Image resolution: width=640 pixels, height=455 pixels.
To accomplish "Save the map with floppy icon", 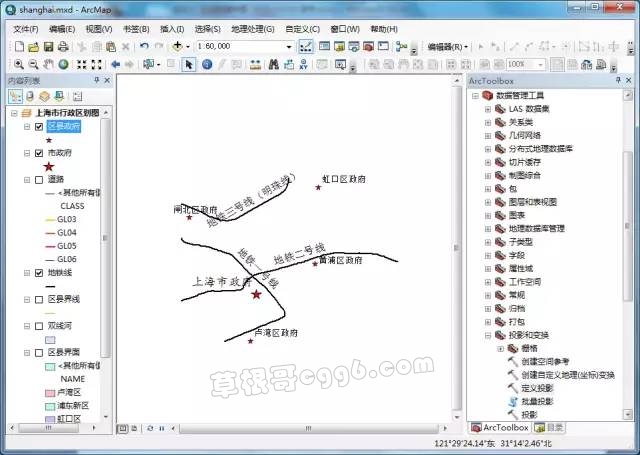I will pos(49,47).
